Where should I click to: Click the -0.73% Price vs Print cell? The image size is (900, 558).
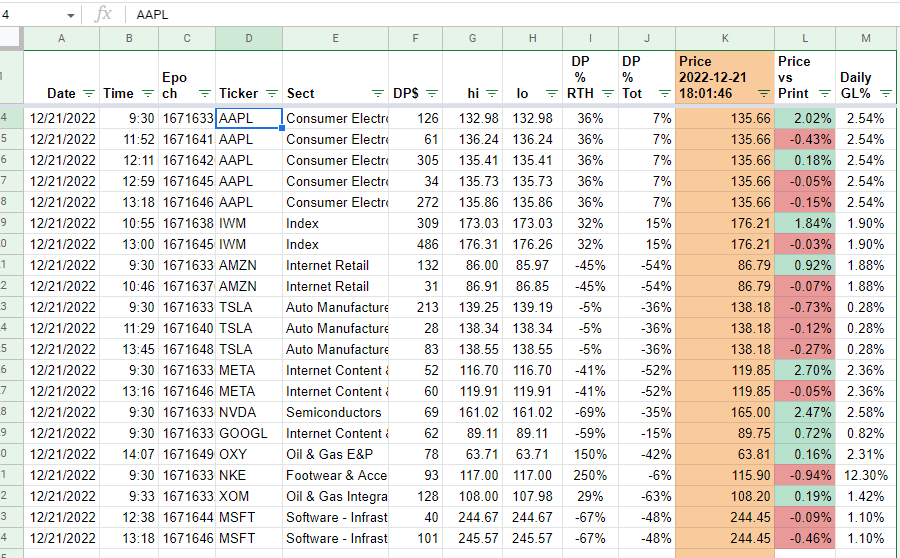[805, 307]
